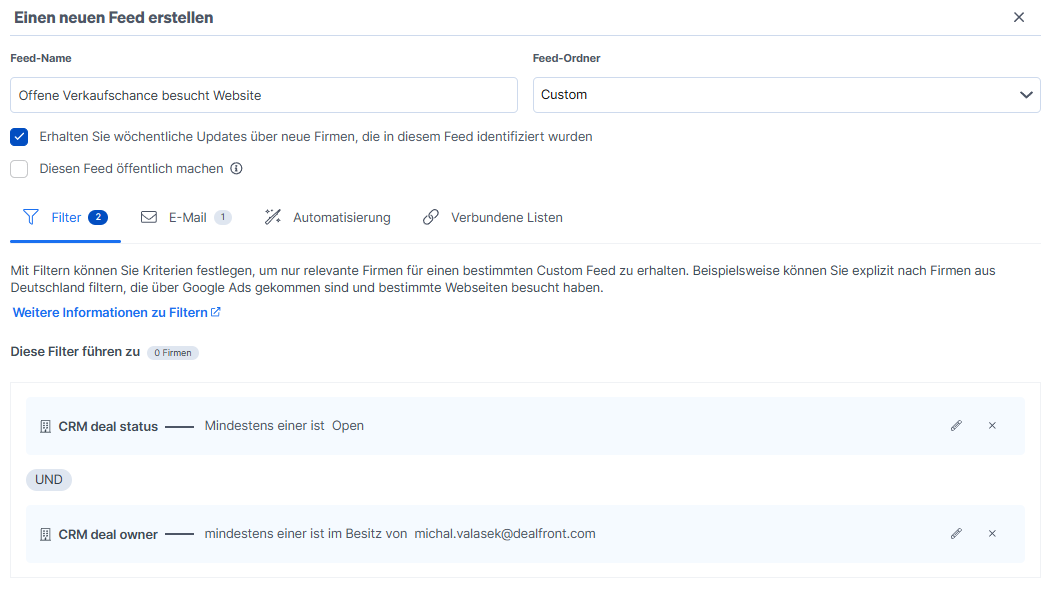Click the building icon before CRM deal status
Image resolution: width=1060 pixels, height=590 pixels.
45,425
